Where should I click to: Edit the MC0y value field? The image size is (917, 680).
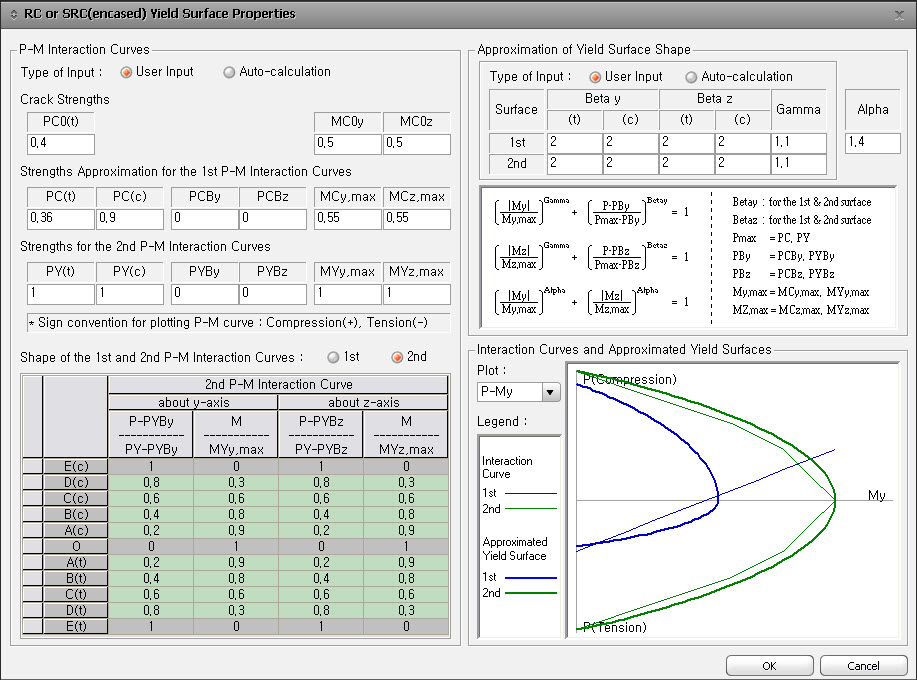[348, 144]
